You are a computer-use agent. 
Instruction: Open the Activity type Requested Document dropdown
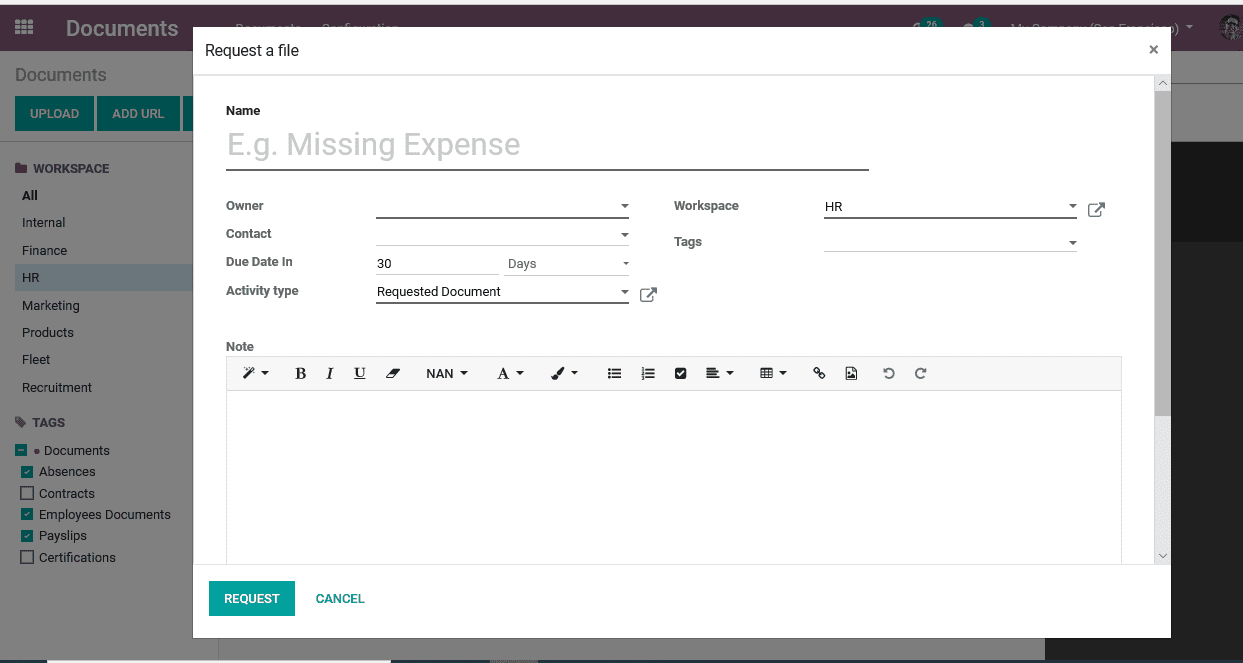click(x=502, y=292)
